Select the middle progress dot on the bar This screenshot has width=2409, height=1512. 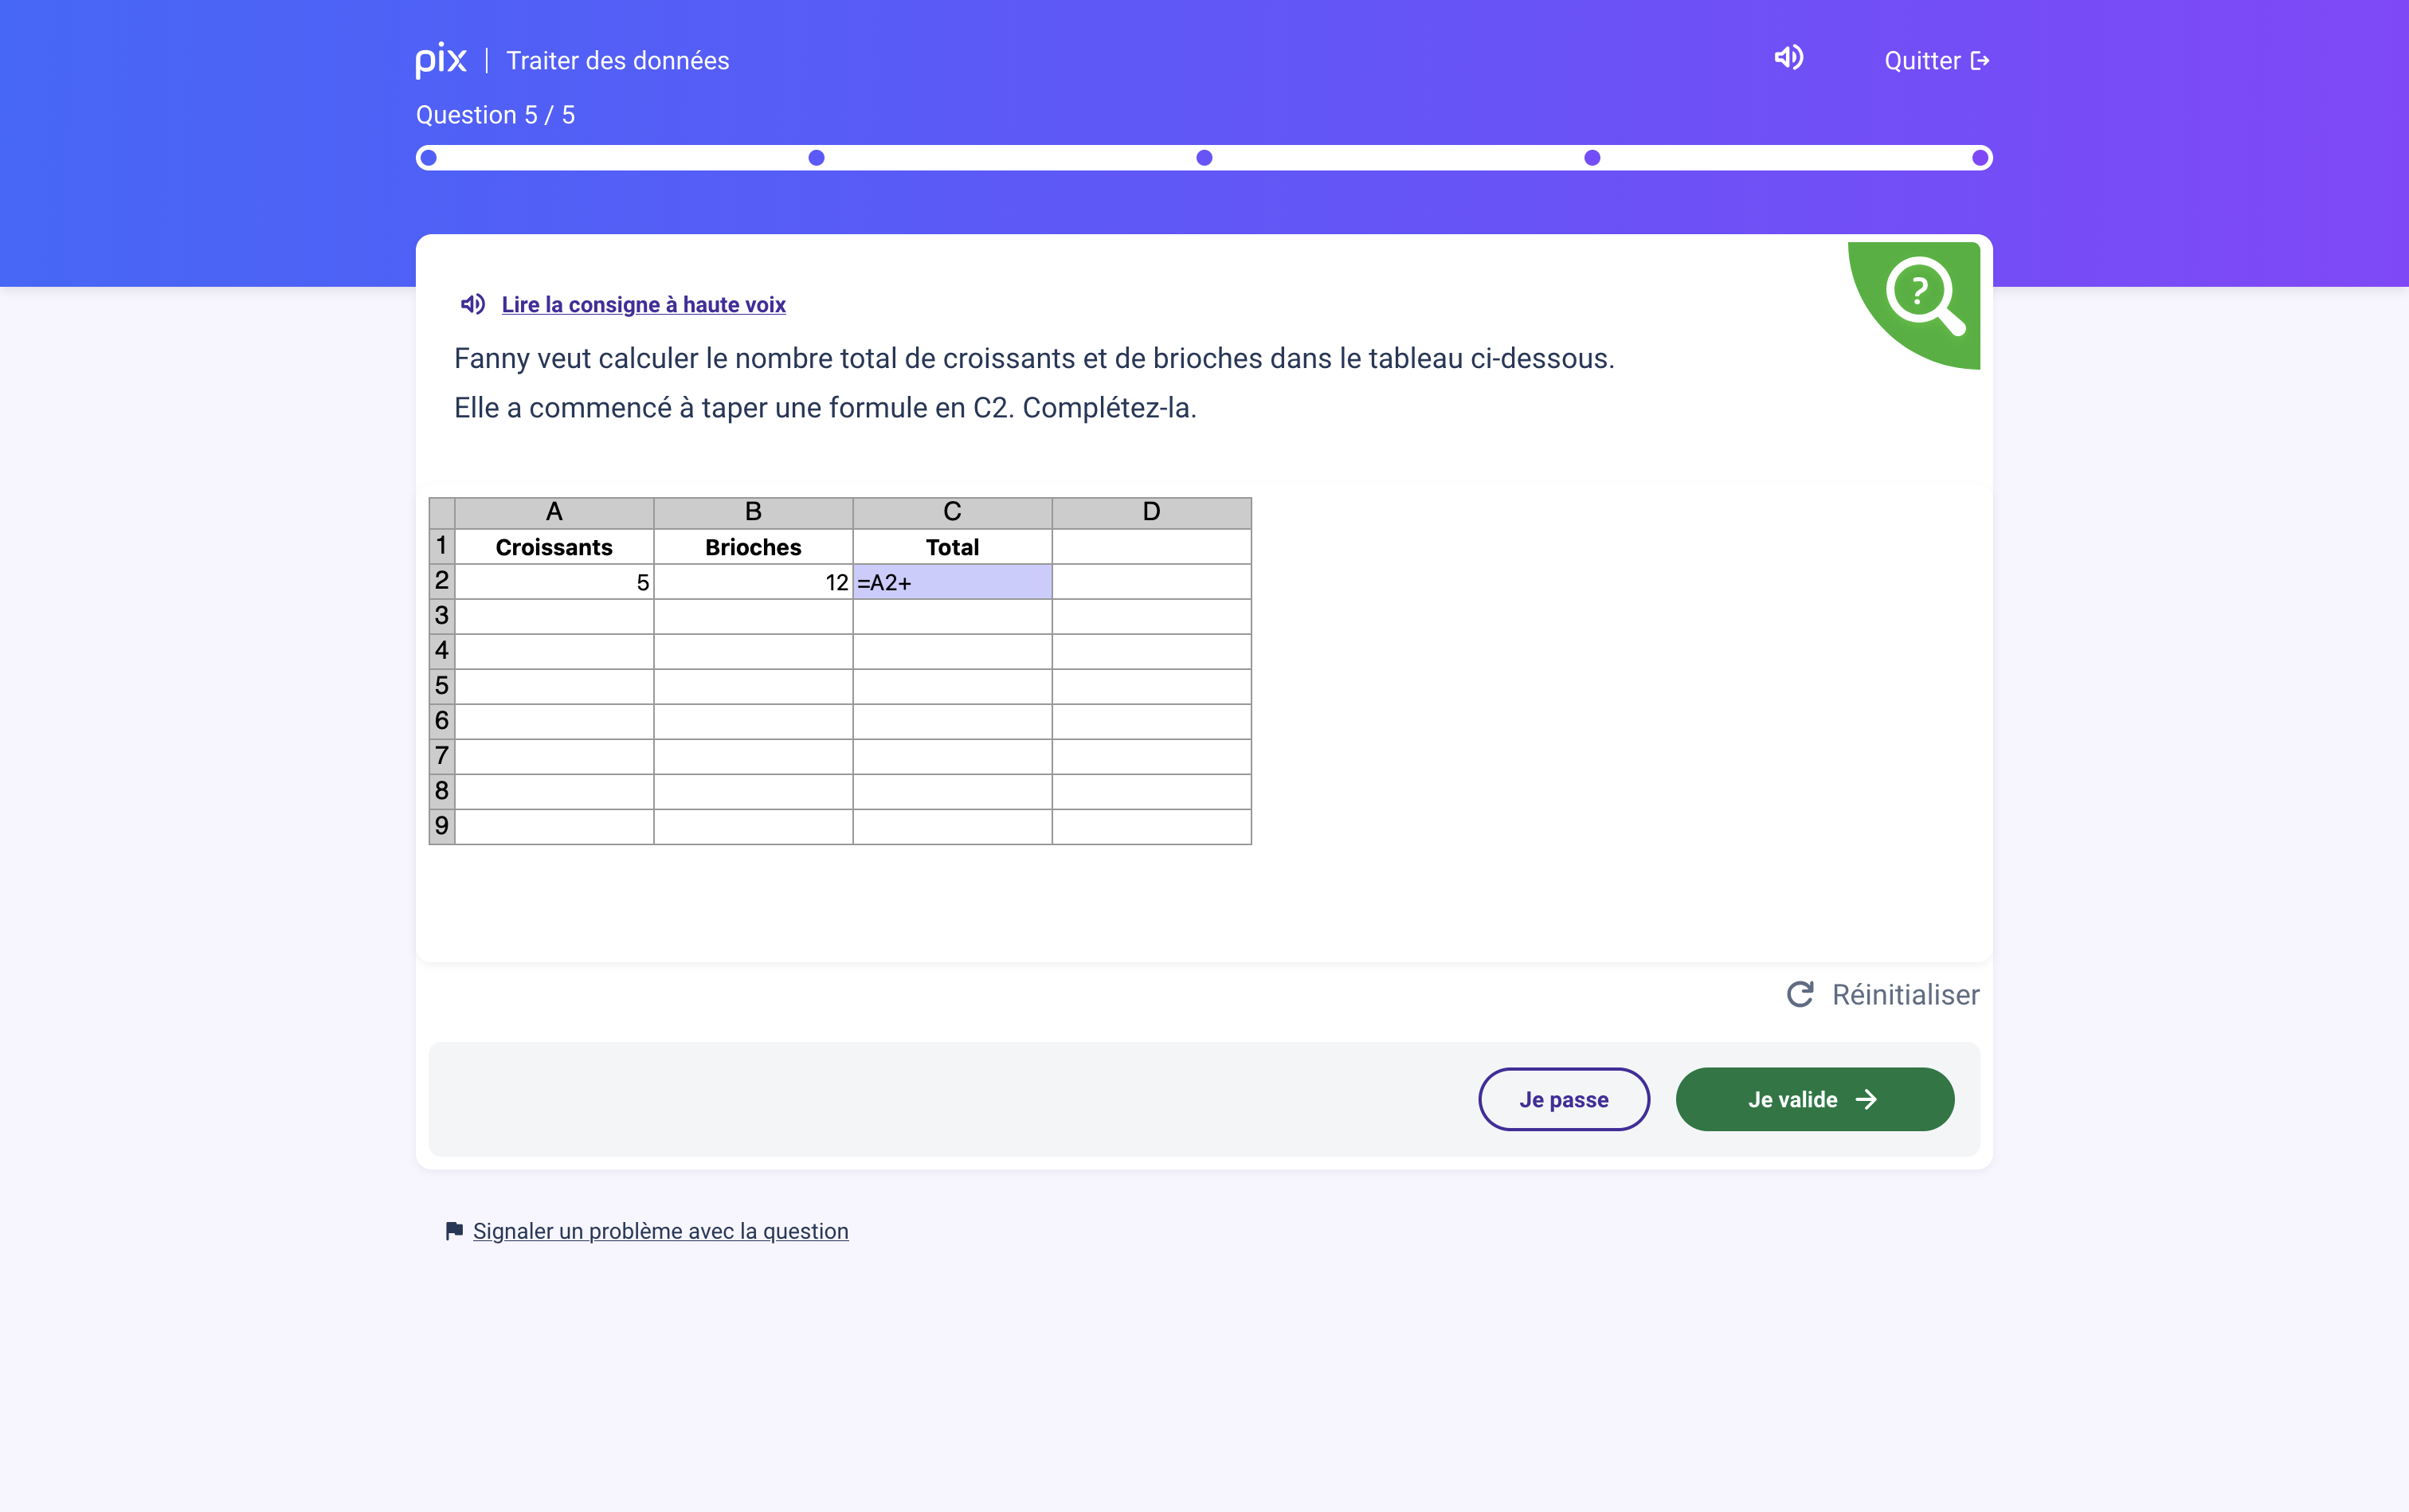pyautogui.click(x=1203, y=157)
